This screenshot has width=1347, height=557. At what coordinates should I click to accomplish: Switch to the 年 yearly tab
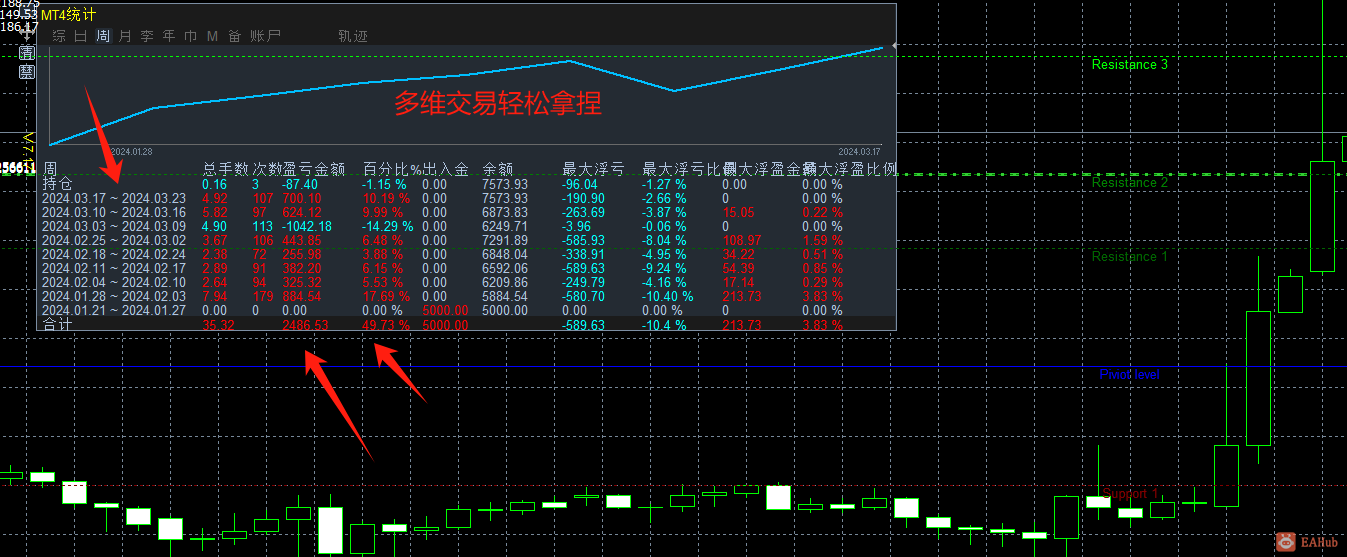[169, 36]
